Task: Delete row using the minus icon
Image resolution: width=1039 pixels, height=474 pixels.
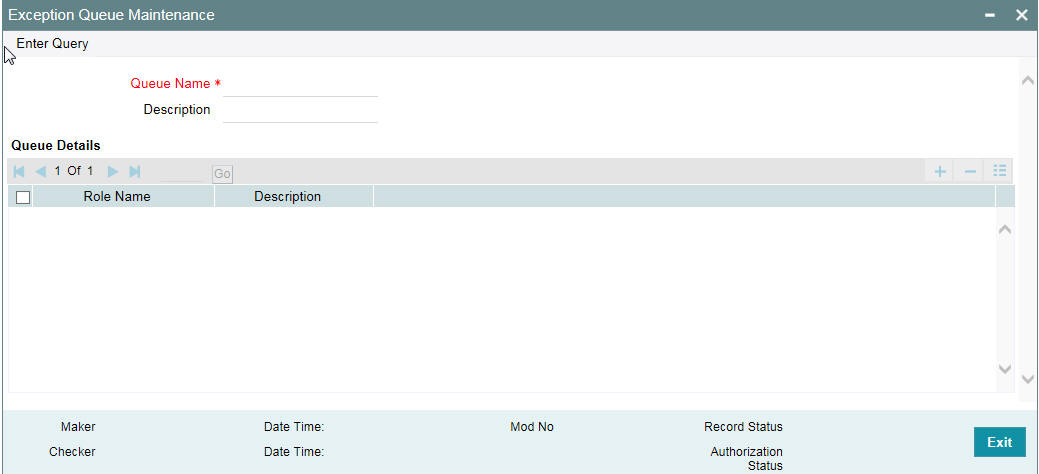Action: (x=970, y=172)
